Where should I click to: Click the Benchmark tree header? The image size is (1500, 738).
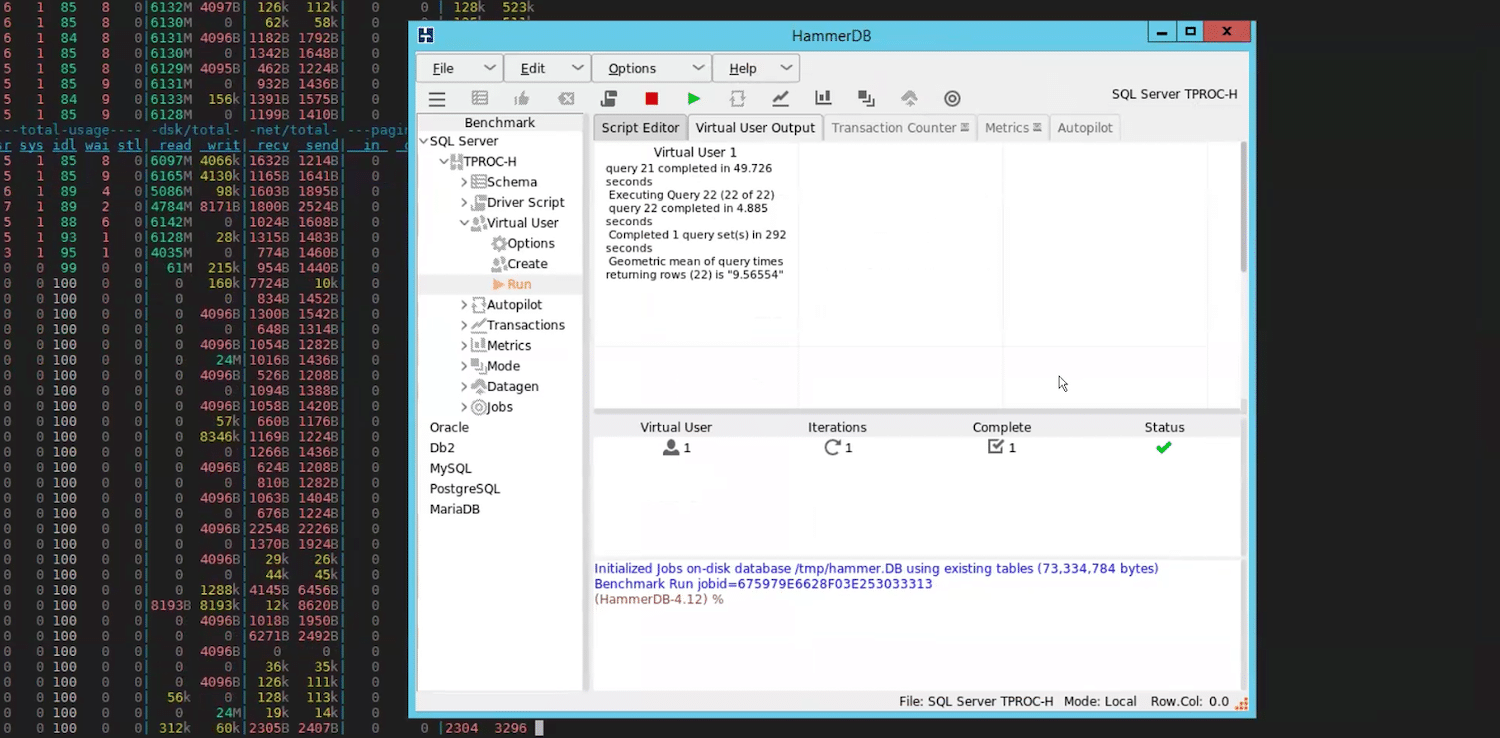[500, 123]
